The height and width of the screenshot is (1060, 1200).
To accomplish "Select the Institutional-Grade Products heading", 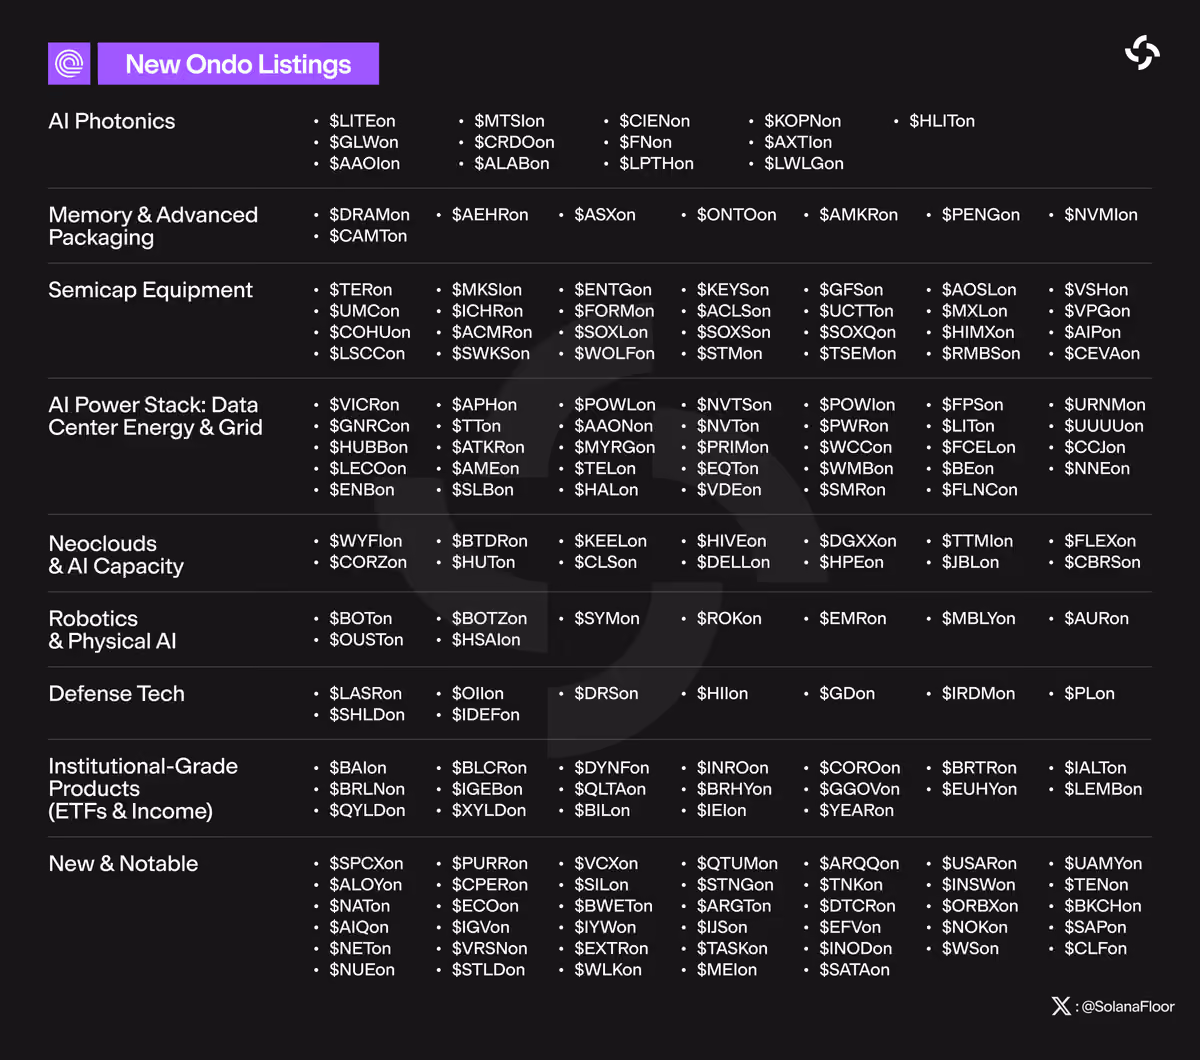I will (143, 788).
